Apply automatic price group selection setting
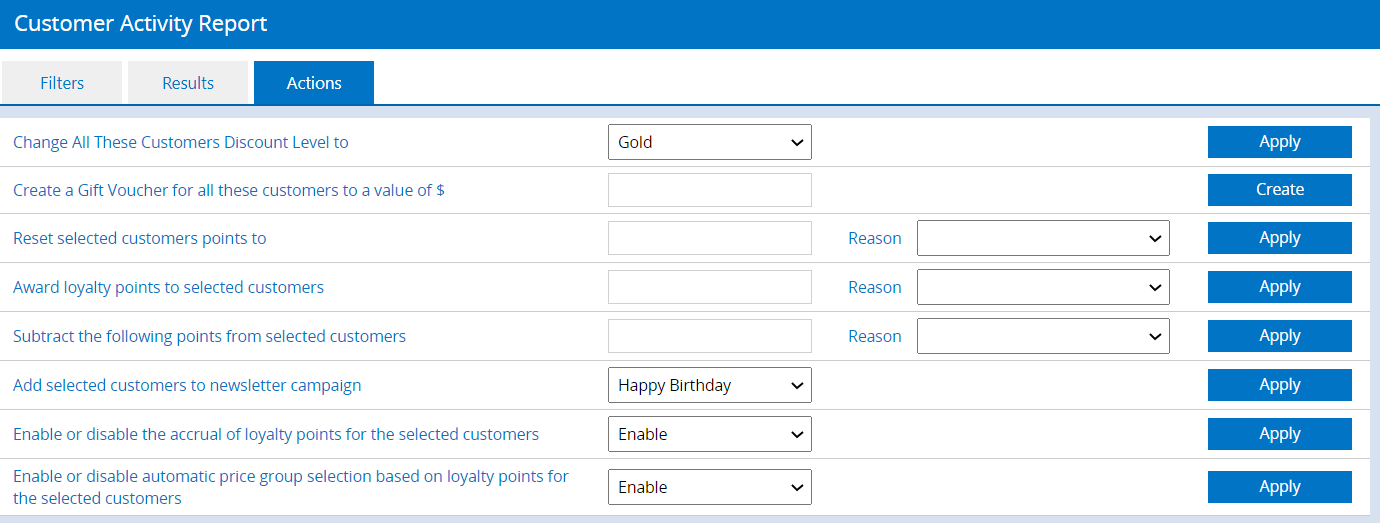 (1280, 487)
